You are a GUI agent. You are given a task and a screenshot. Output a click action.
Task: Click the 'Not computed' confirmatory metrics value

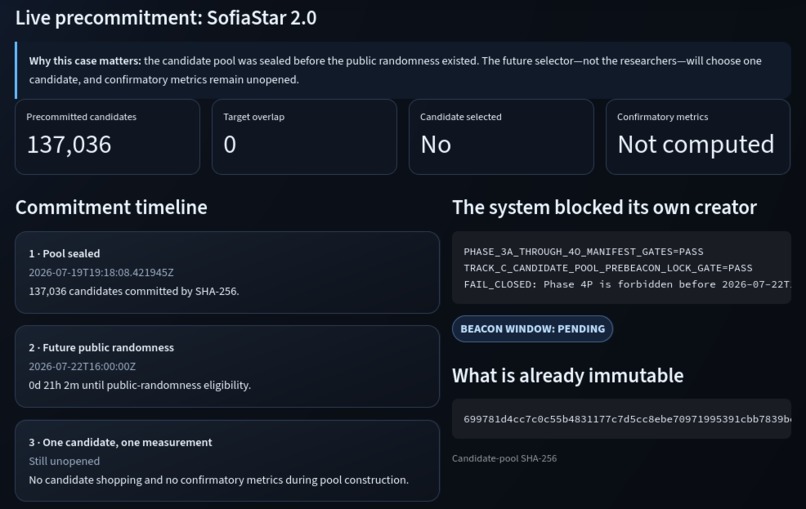[695, 144]
